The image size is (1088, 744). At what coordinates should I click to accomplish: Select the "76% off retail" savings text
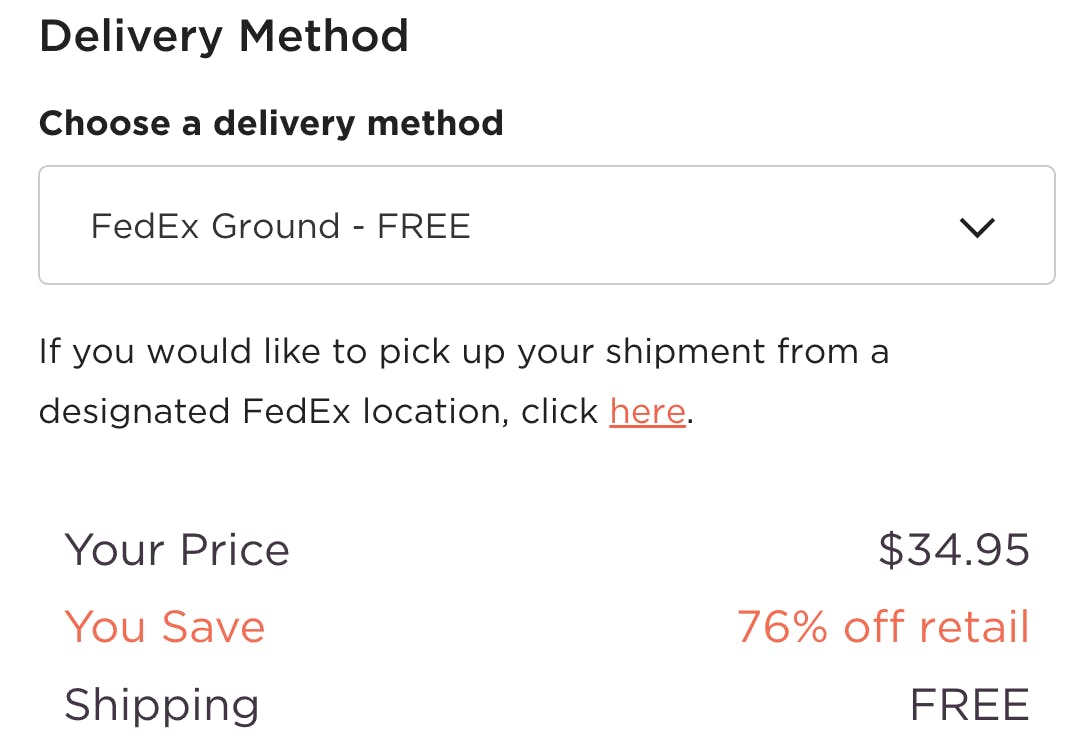882,627
